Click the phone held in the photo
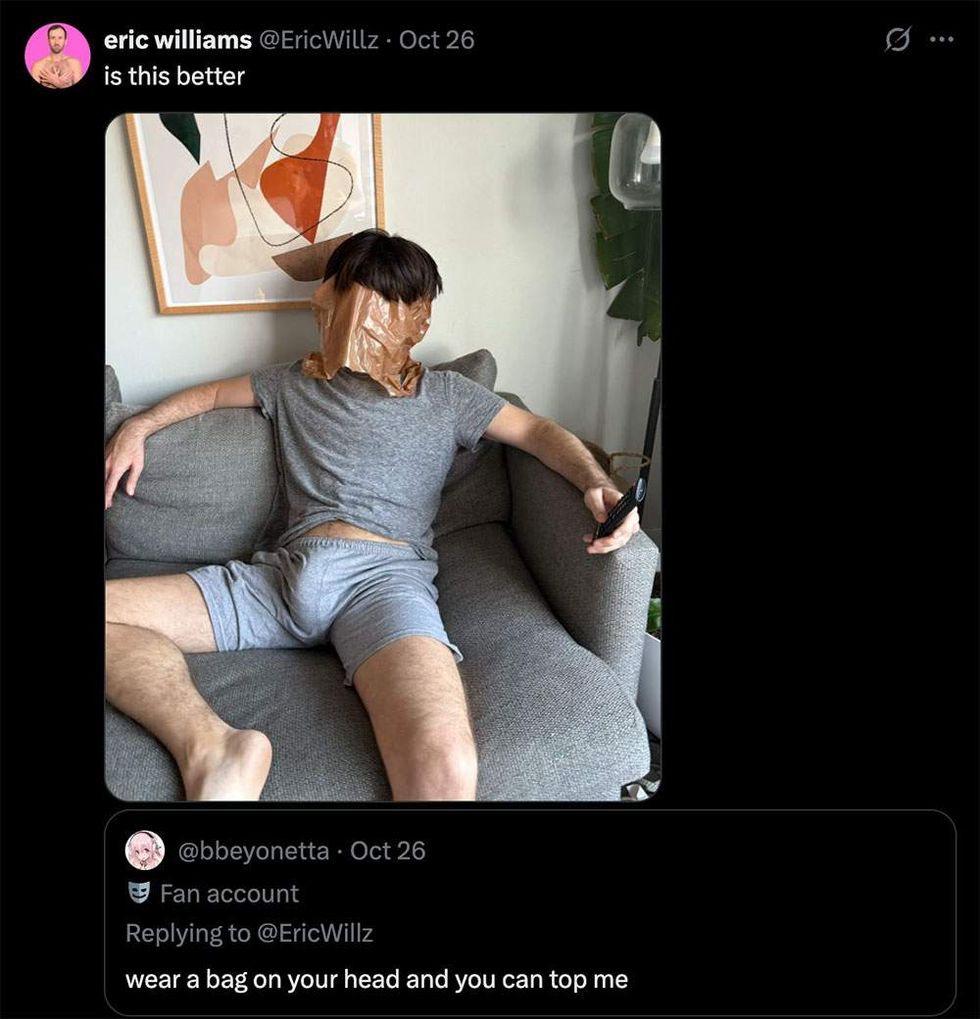This screenshot has height=1019, width=980. coord(618,514)
